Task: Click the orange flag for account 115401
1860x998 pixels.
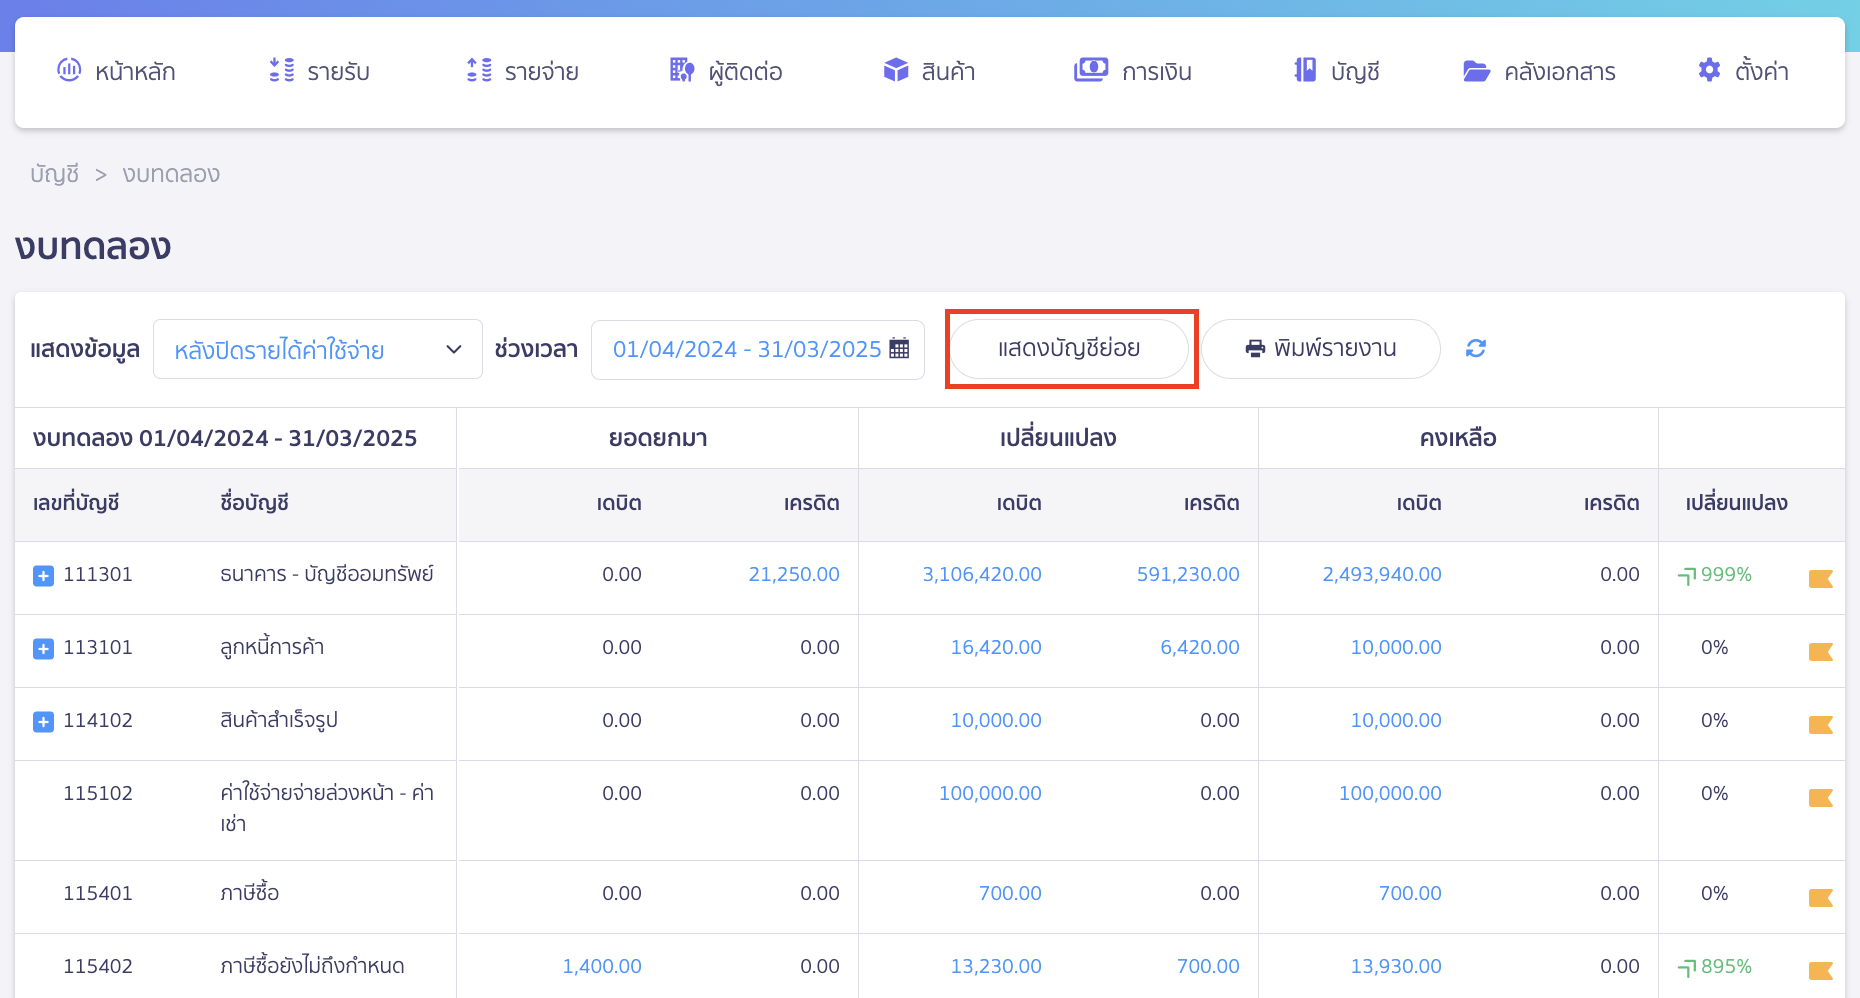Action: pos(1820,897)
